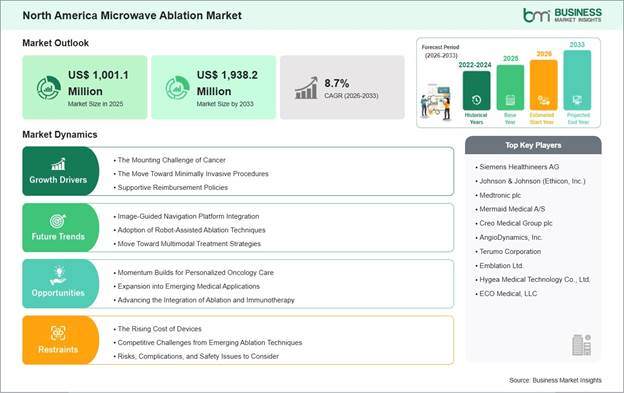Select the Top Key Players header tab
This screenshot has width=624, height=393.
coord(533,145)
